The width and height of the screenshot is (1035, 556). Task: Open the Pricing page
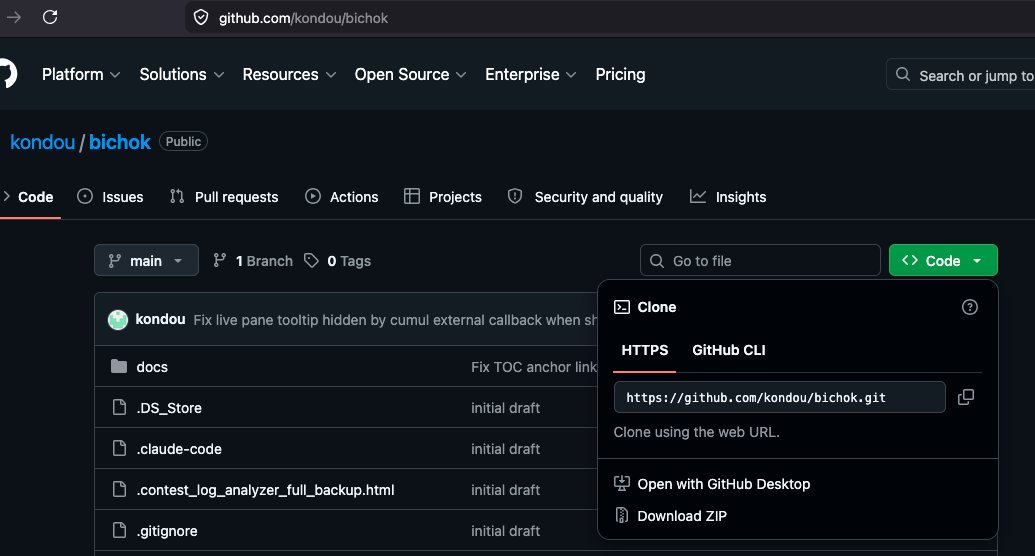620,75
